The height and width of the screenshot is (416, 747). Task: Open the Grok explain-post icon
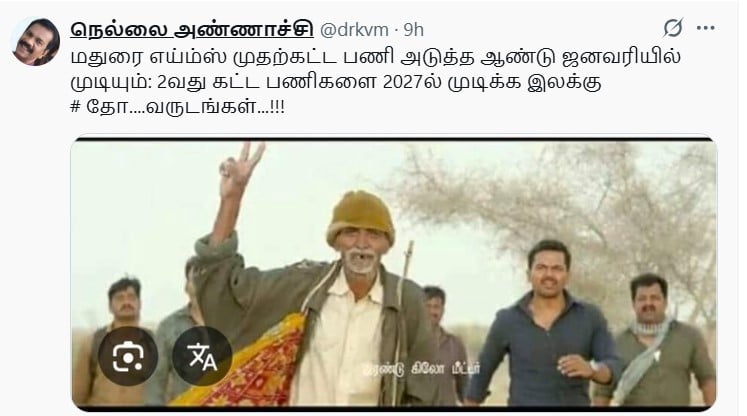point(673,28)
